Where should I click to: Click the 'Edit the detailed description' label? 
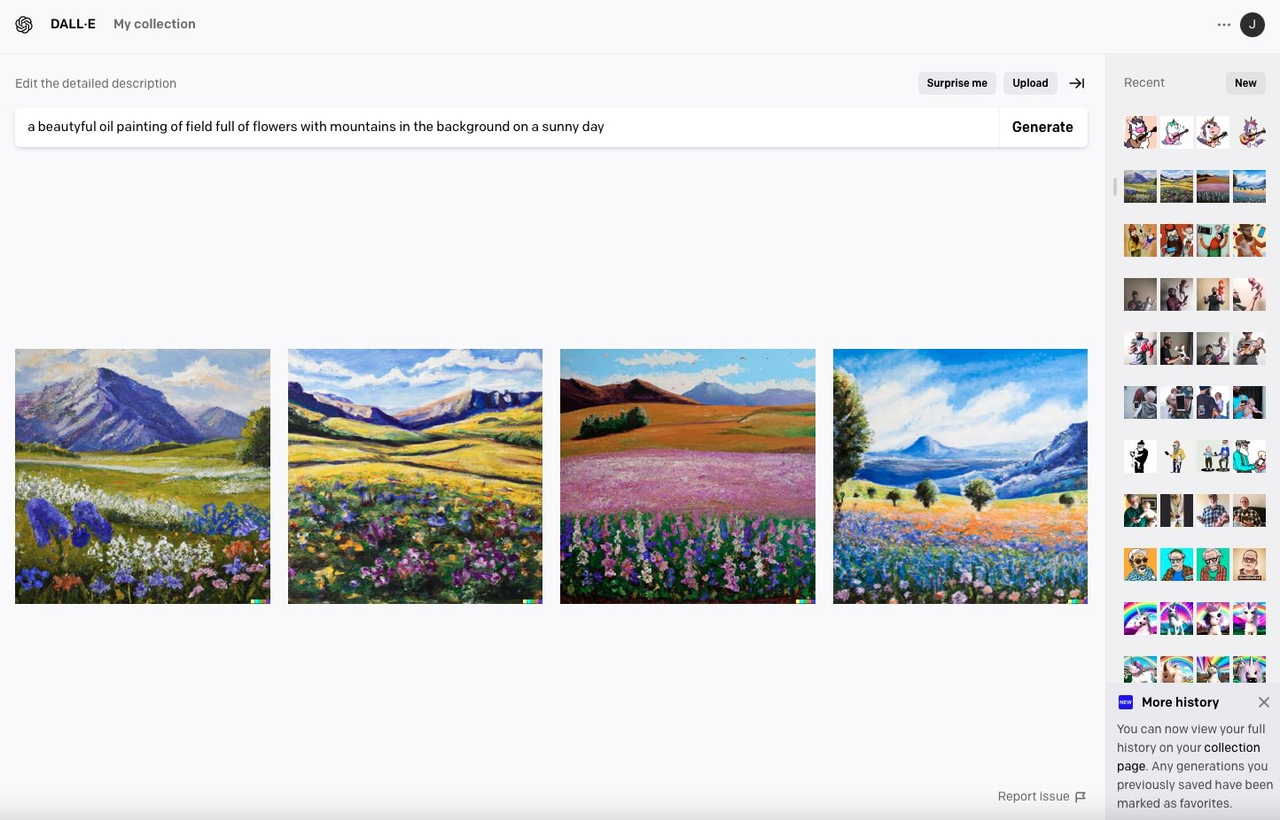click(96, 84)
